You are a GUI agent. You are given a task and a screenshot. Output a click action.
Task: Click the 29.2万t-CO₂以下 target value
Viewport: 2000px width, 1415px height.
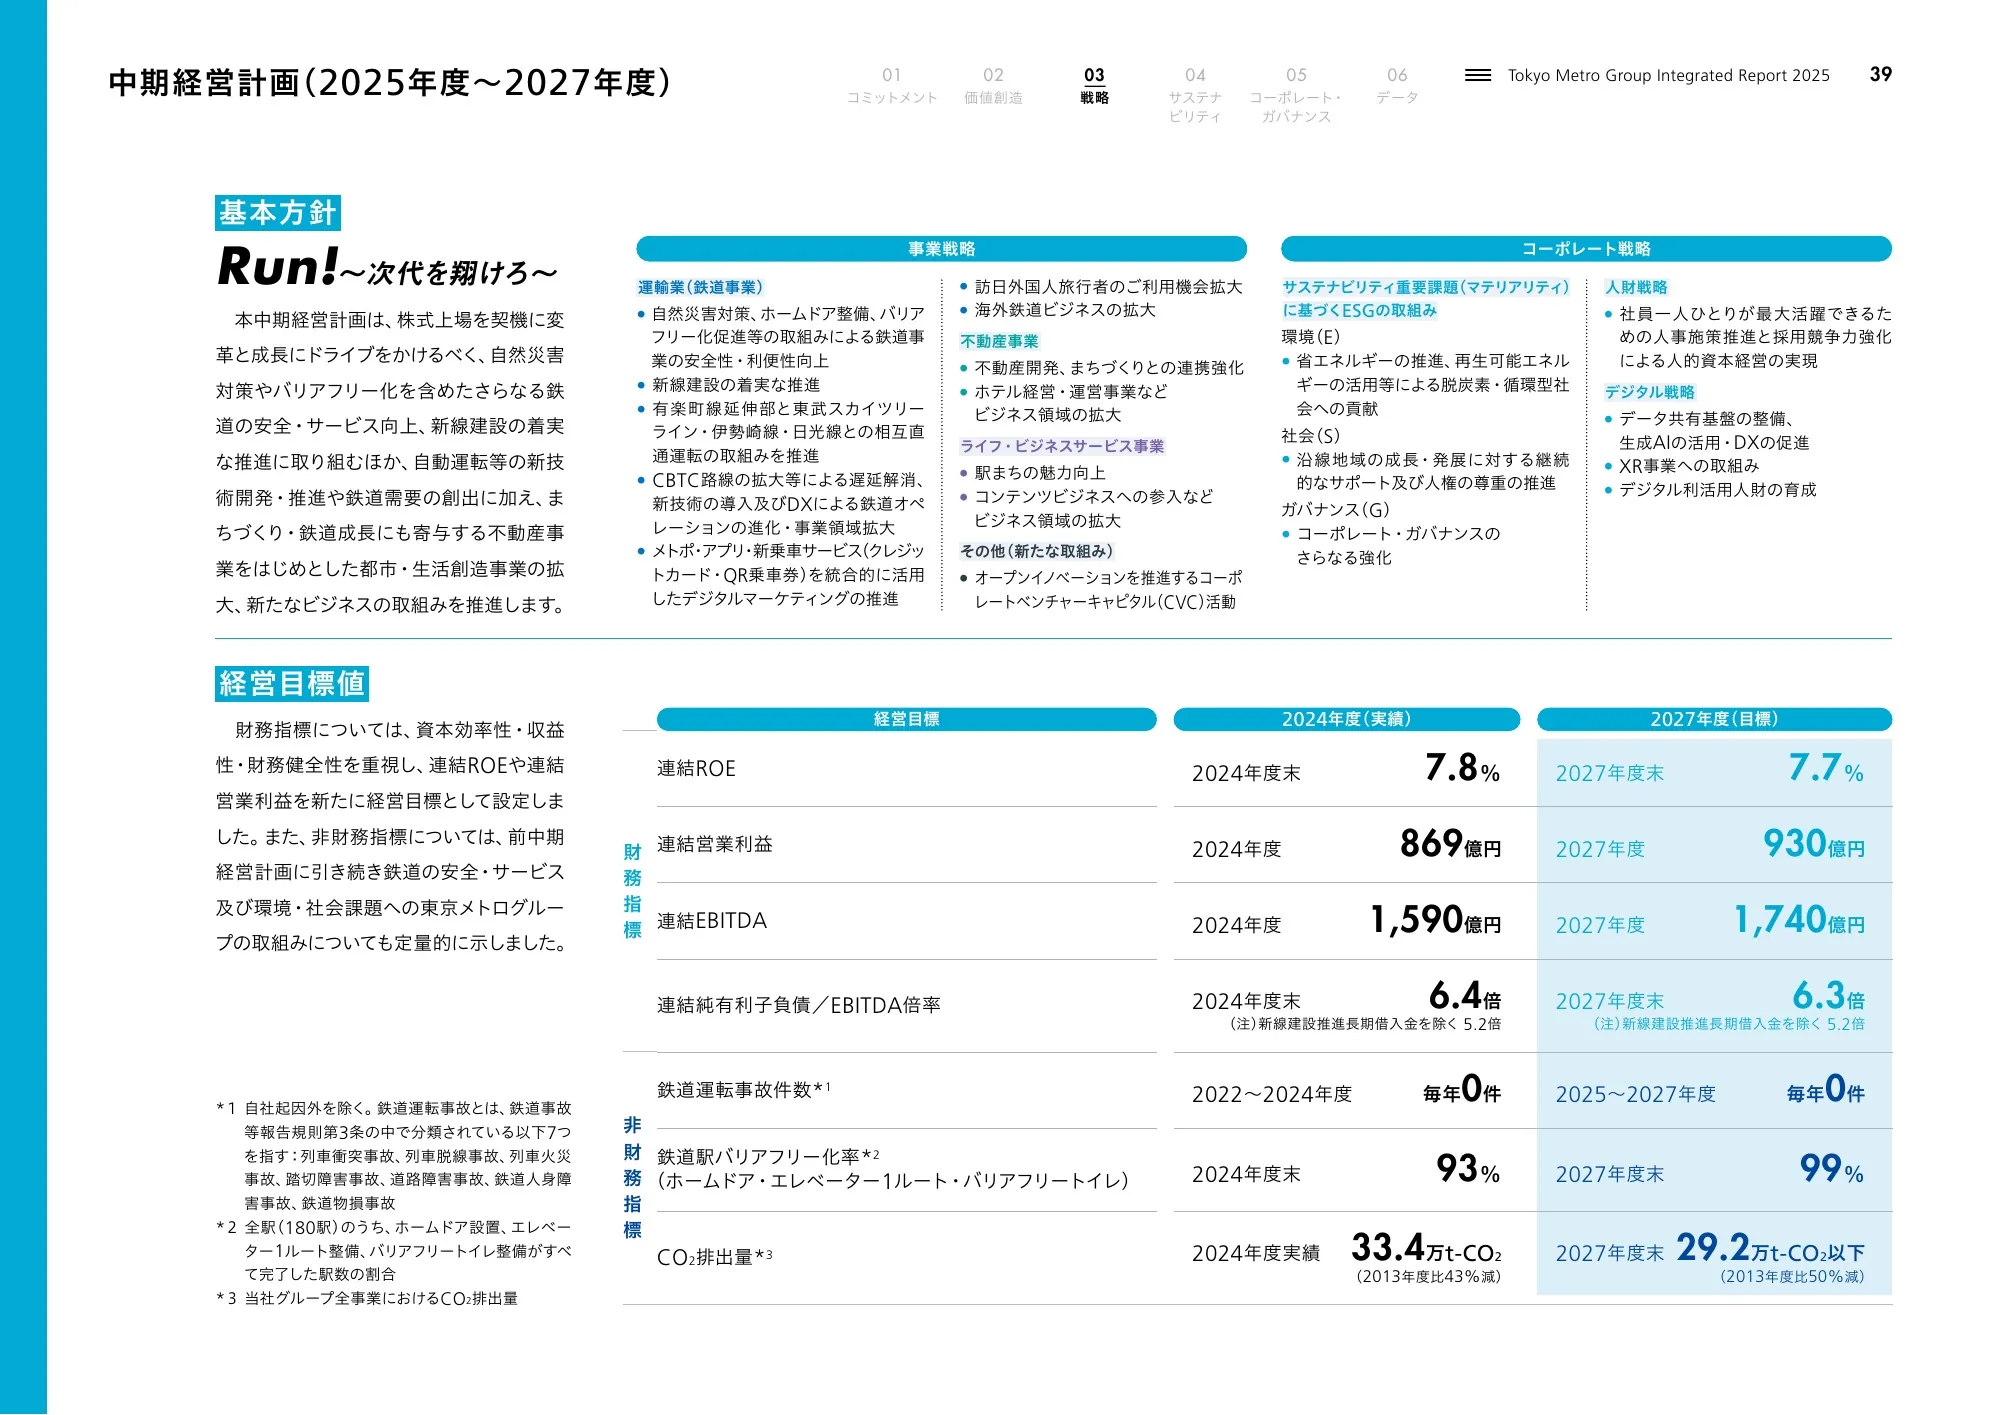pos(1770,1248)
